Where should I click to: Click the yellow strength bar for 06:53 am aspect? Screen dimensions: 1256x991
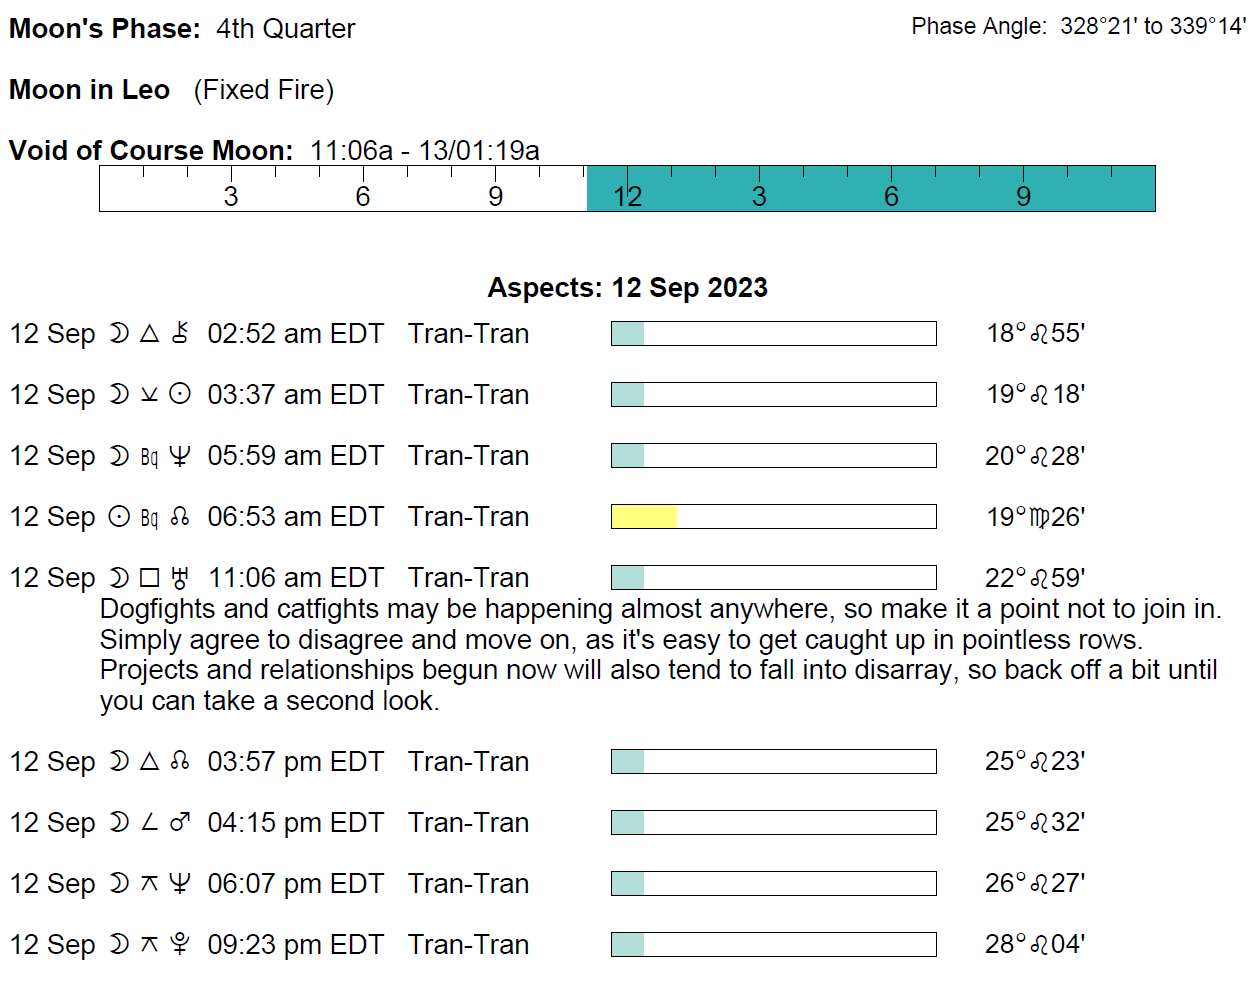click(x=644, y=517)
